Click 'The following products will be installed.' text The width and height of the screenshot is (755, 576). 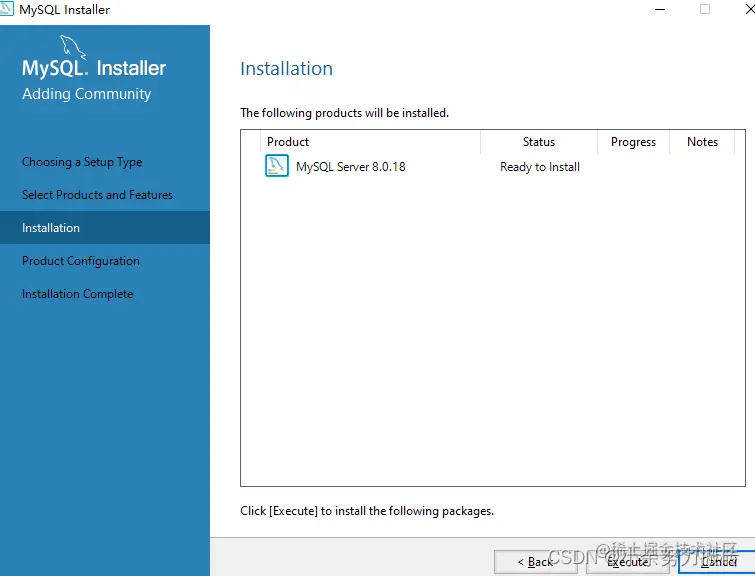click(344, 113)
